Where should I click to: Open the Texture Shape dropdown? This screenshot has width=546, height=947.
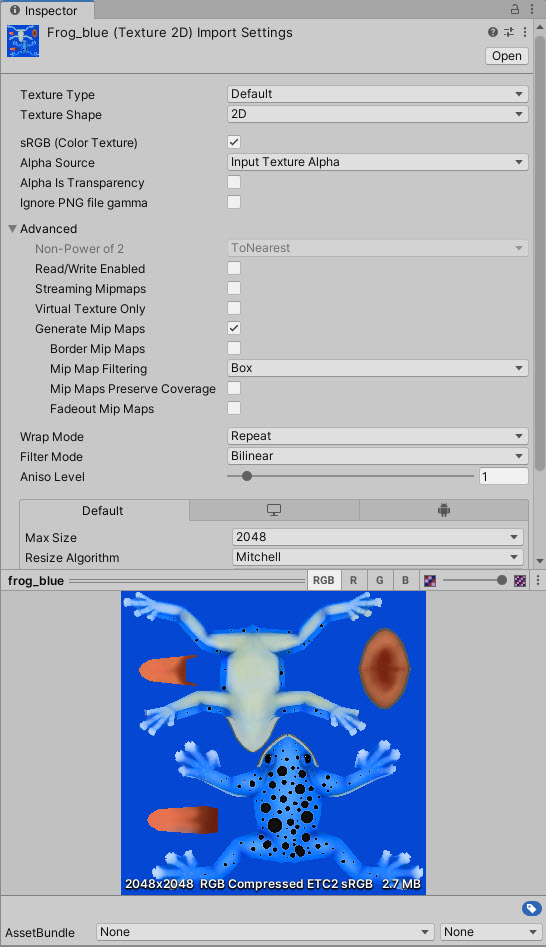point(377,114)
